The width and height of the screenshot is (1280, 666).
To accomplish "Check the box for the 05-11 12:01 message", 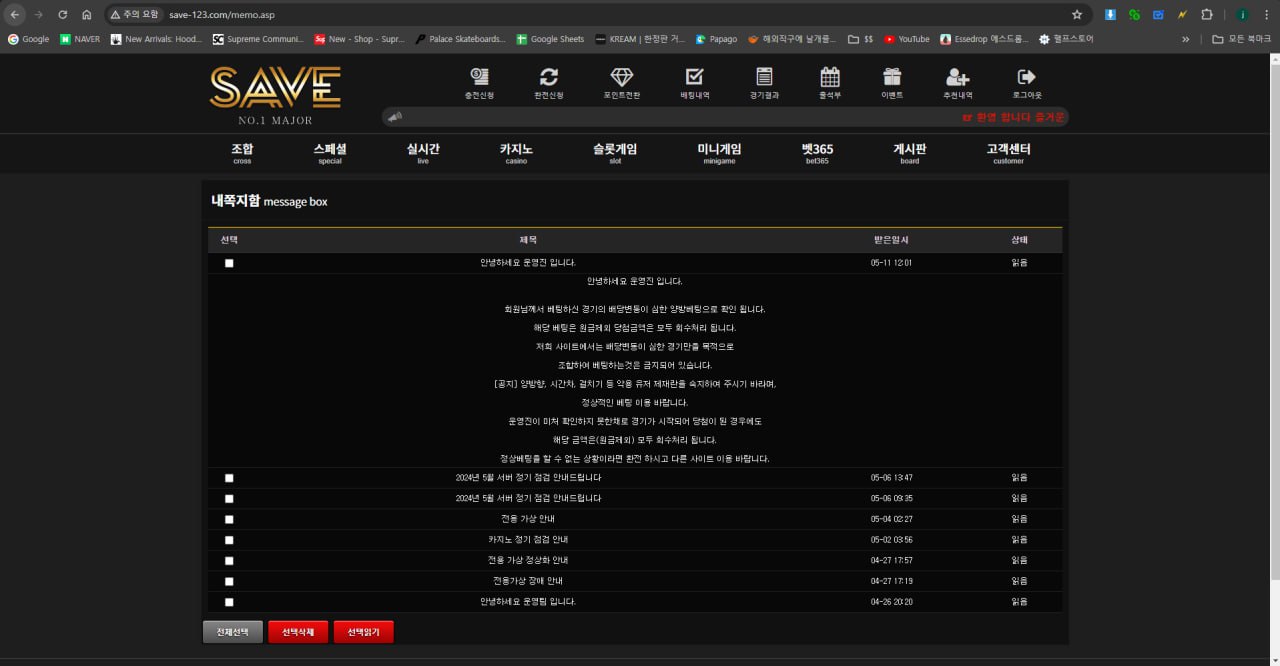I will 229,263.
